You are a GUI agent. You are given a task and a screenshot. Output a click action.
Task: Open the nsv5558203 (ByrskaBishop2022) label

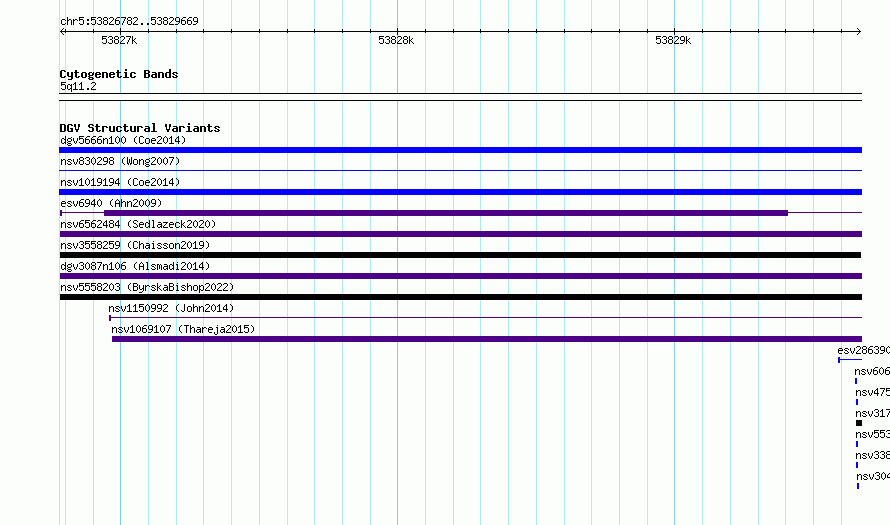pos(147,287)
